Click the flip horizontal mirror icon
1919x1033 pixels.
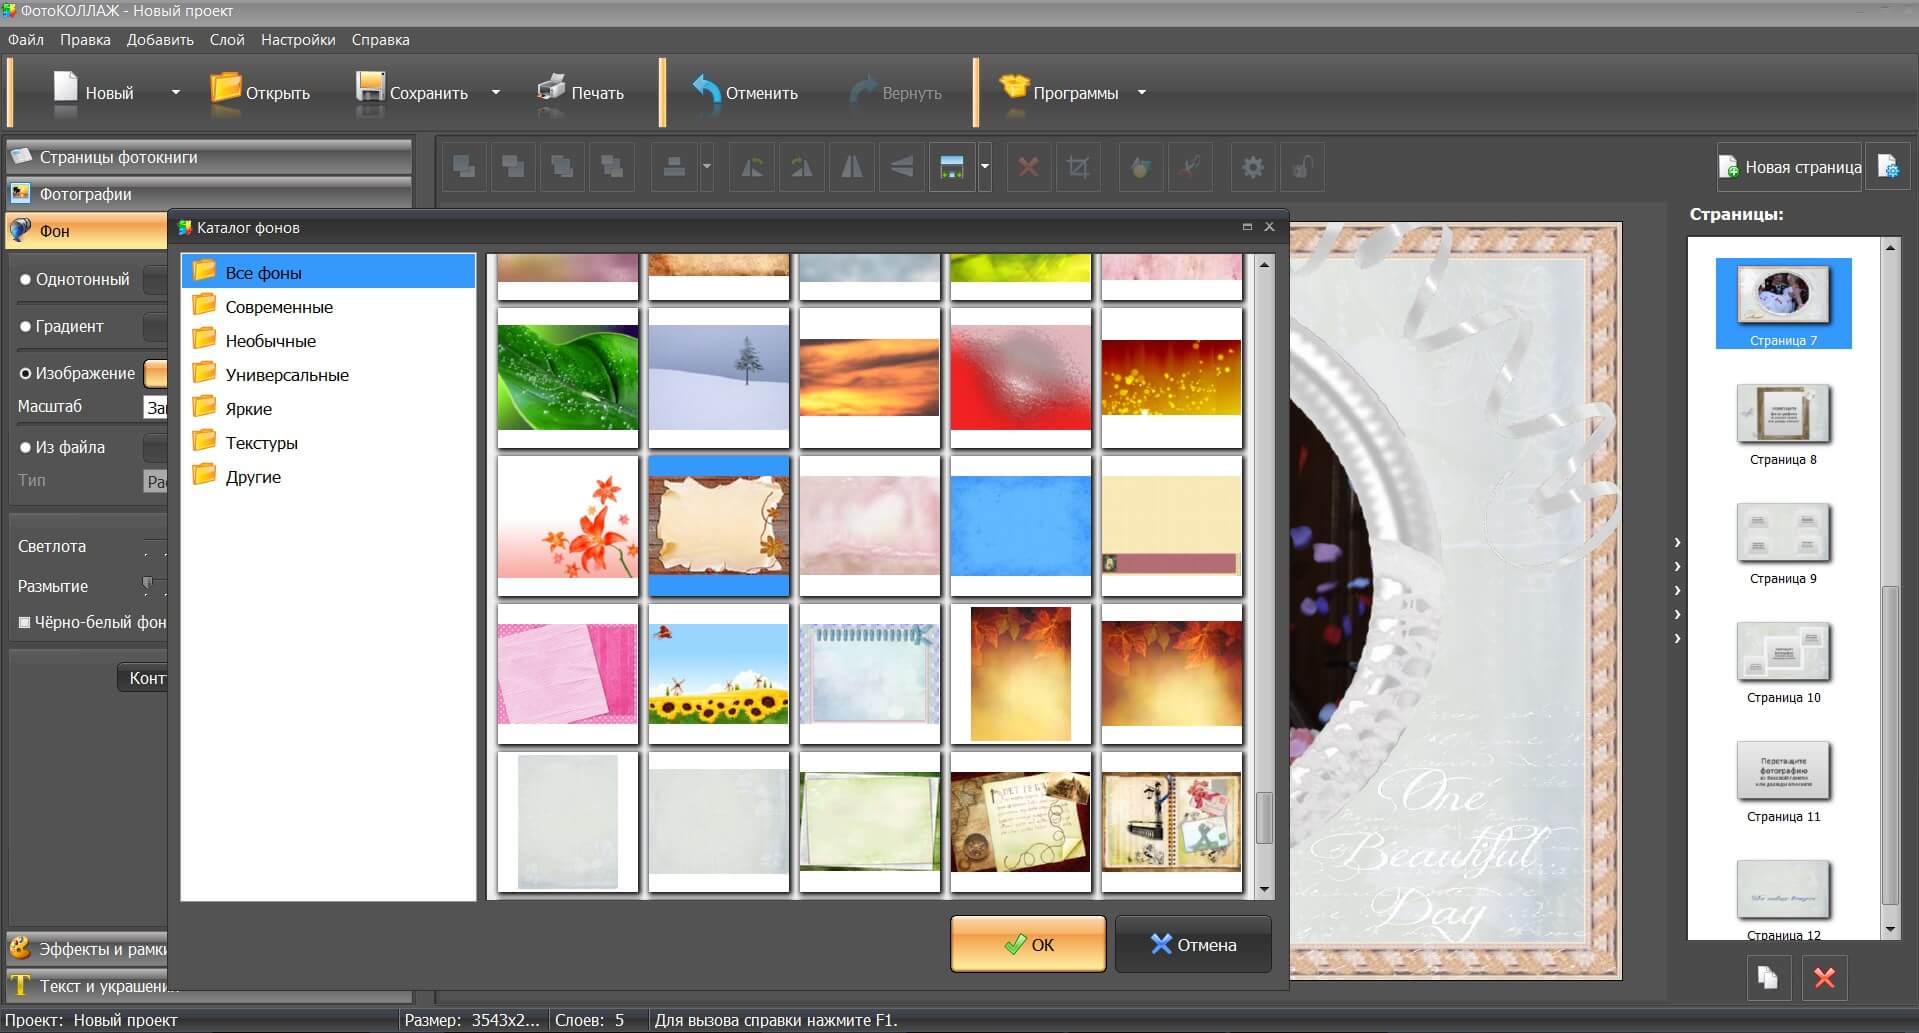click(851, 168)
